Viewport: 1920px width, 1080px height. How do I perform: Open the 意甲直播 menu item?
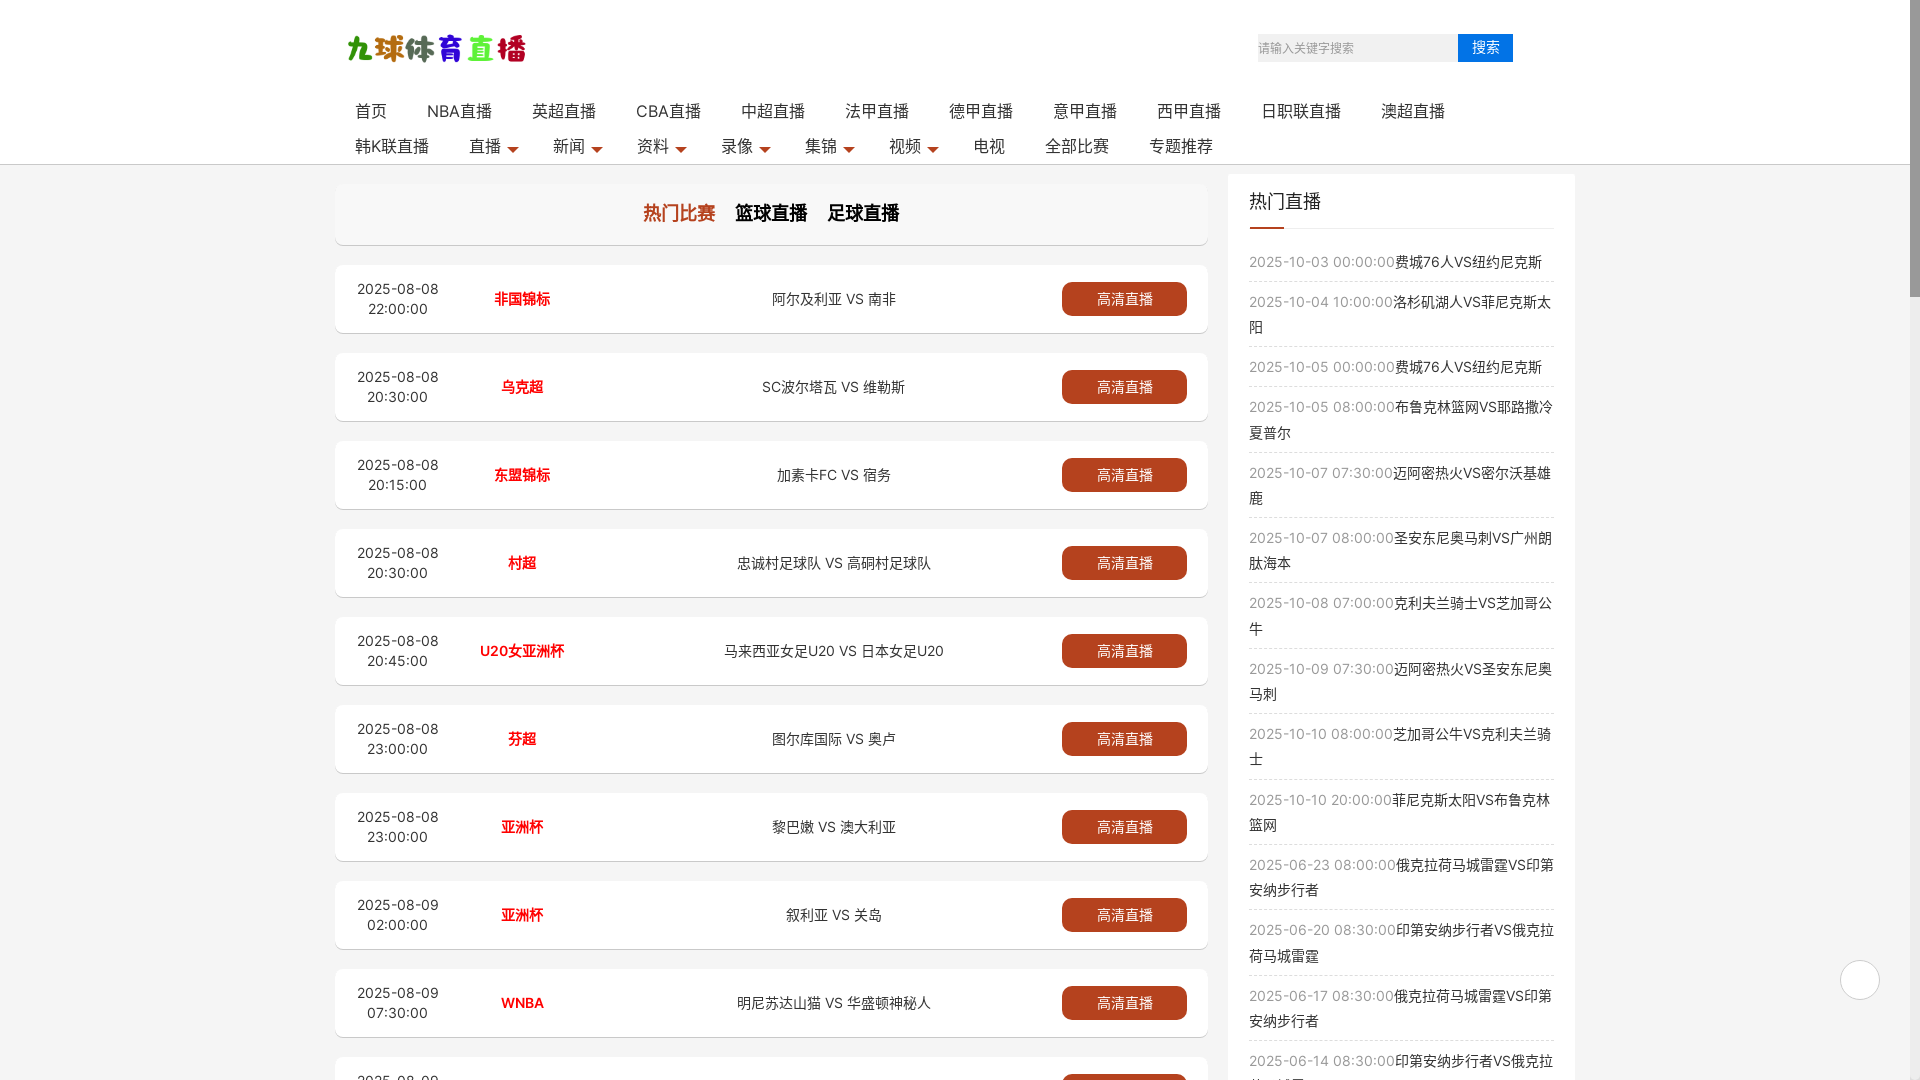tap(1085, 111)
